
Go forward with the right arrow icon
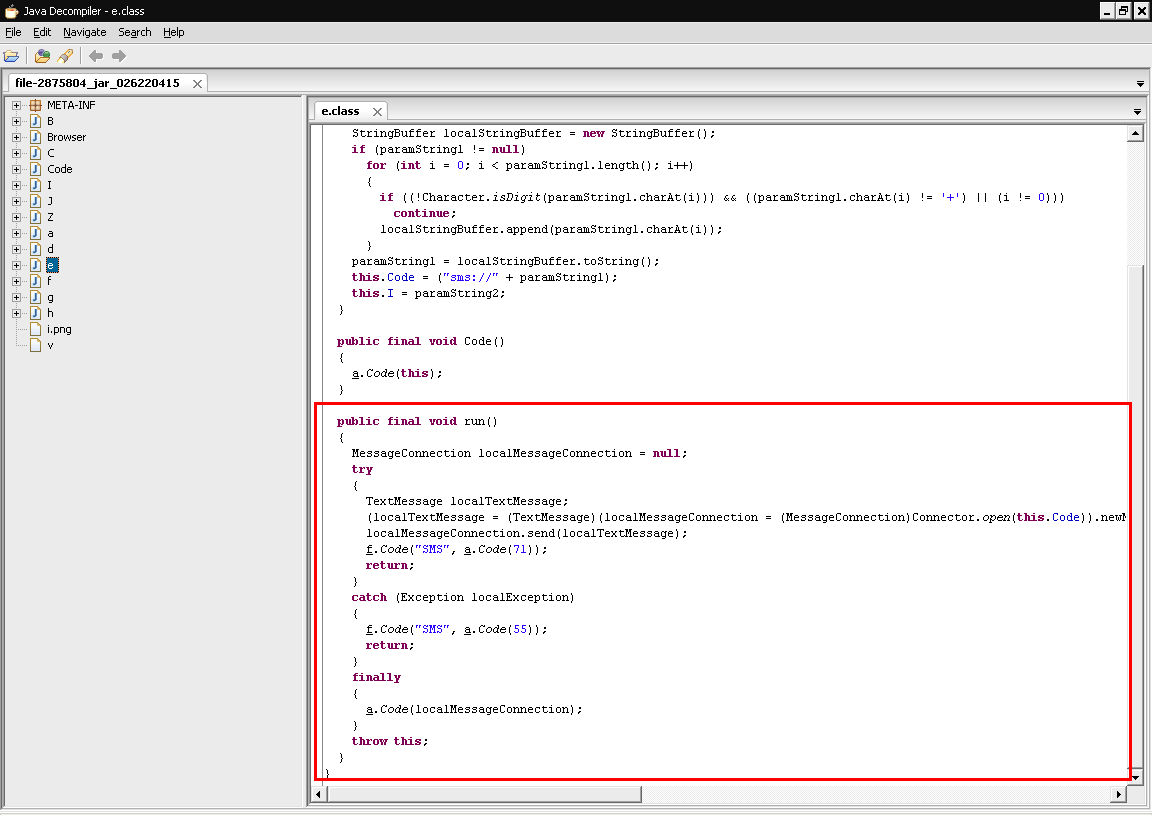pyautogui.click(x=119, y=56)
